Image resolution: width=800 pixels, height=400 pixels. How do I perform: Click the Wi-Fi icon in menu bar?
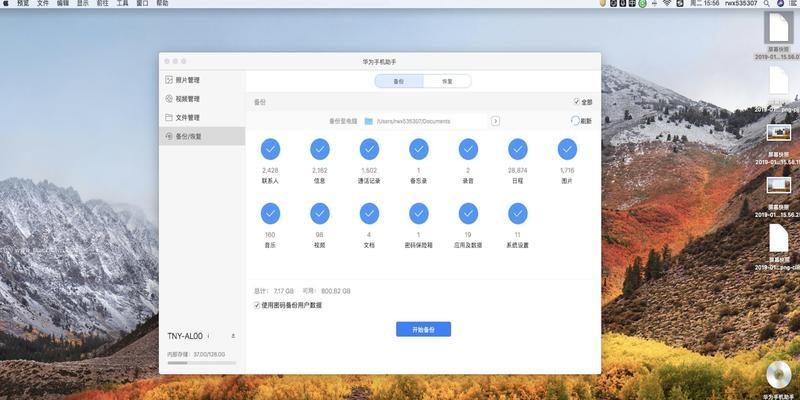coord(667,3)
